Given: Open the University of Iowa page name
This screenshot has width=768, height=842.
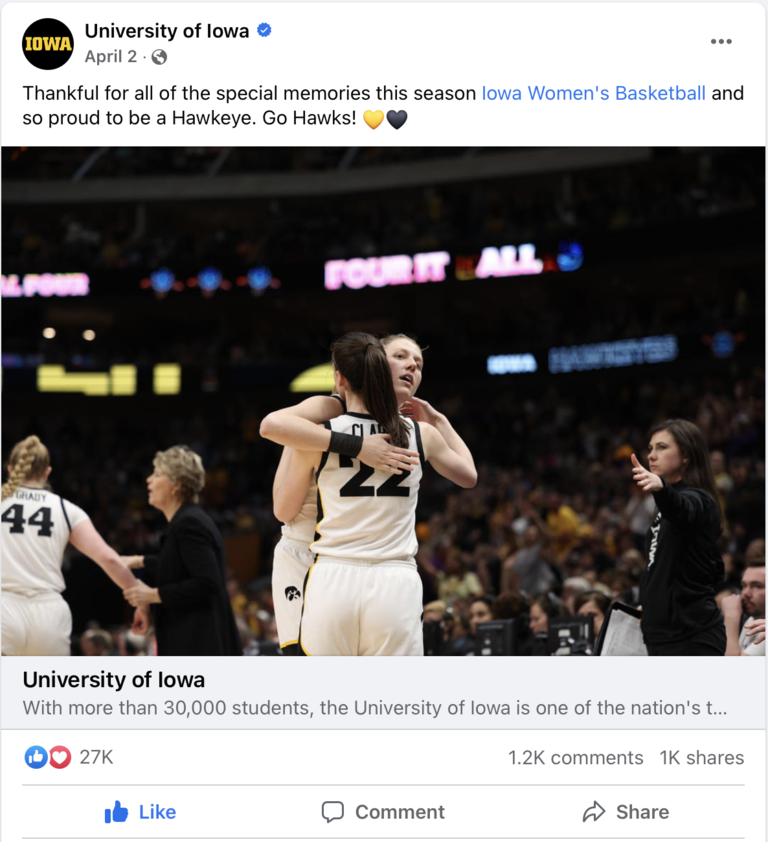Looking at the screenshot, I should coord(166,31).
